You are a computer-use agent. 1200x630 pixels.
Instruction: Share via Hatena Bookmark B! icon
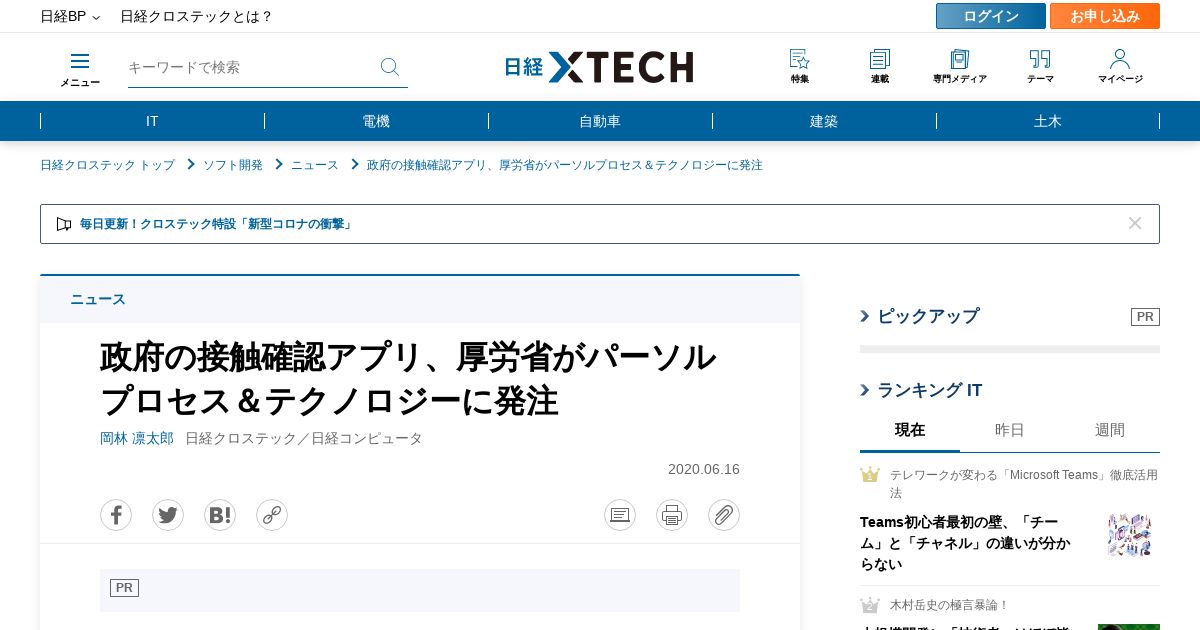[x=220, y=515]
